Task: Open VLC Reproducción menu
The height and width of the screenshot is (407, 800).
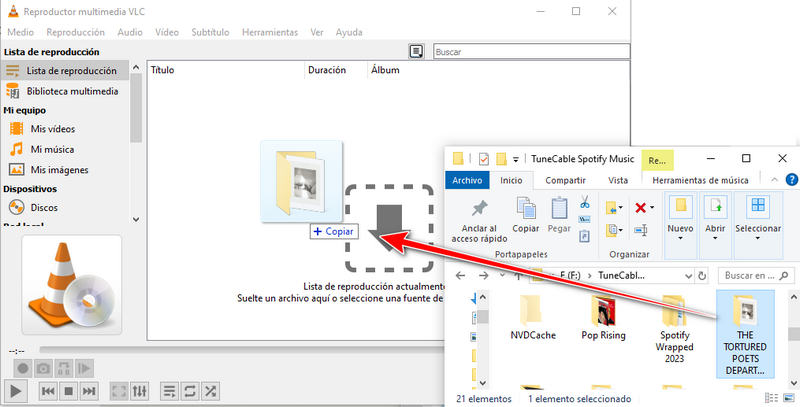Action: tap(76, 32)
